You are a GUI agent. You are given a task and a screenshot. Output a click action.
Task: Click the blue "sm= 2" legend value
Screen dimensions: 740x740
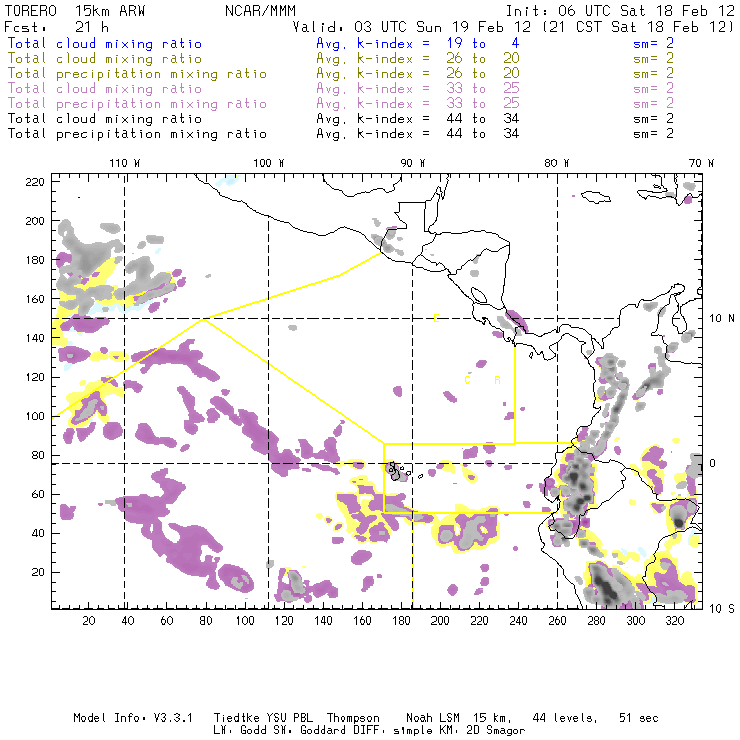click(x=653, y=43)
